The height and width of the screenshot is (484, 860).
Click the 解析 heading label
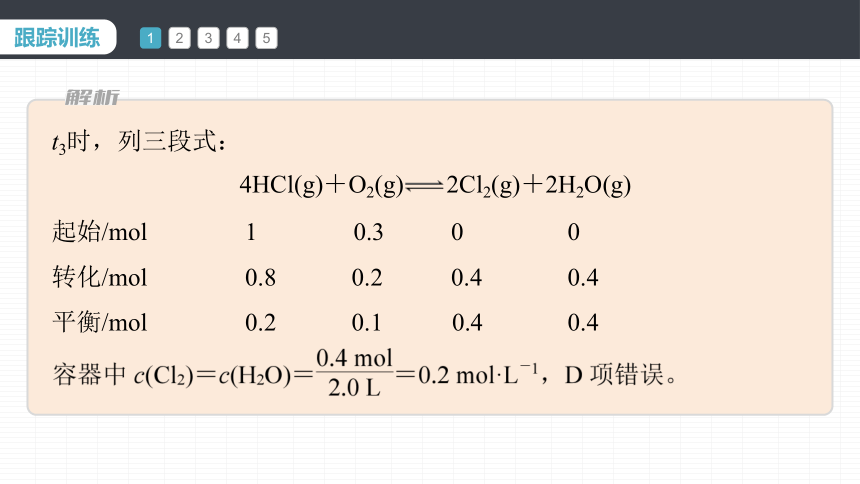(92, 97)
